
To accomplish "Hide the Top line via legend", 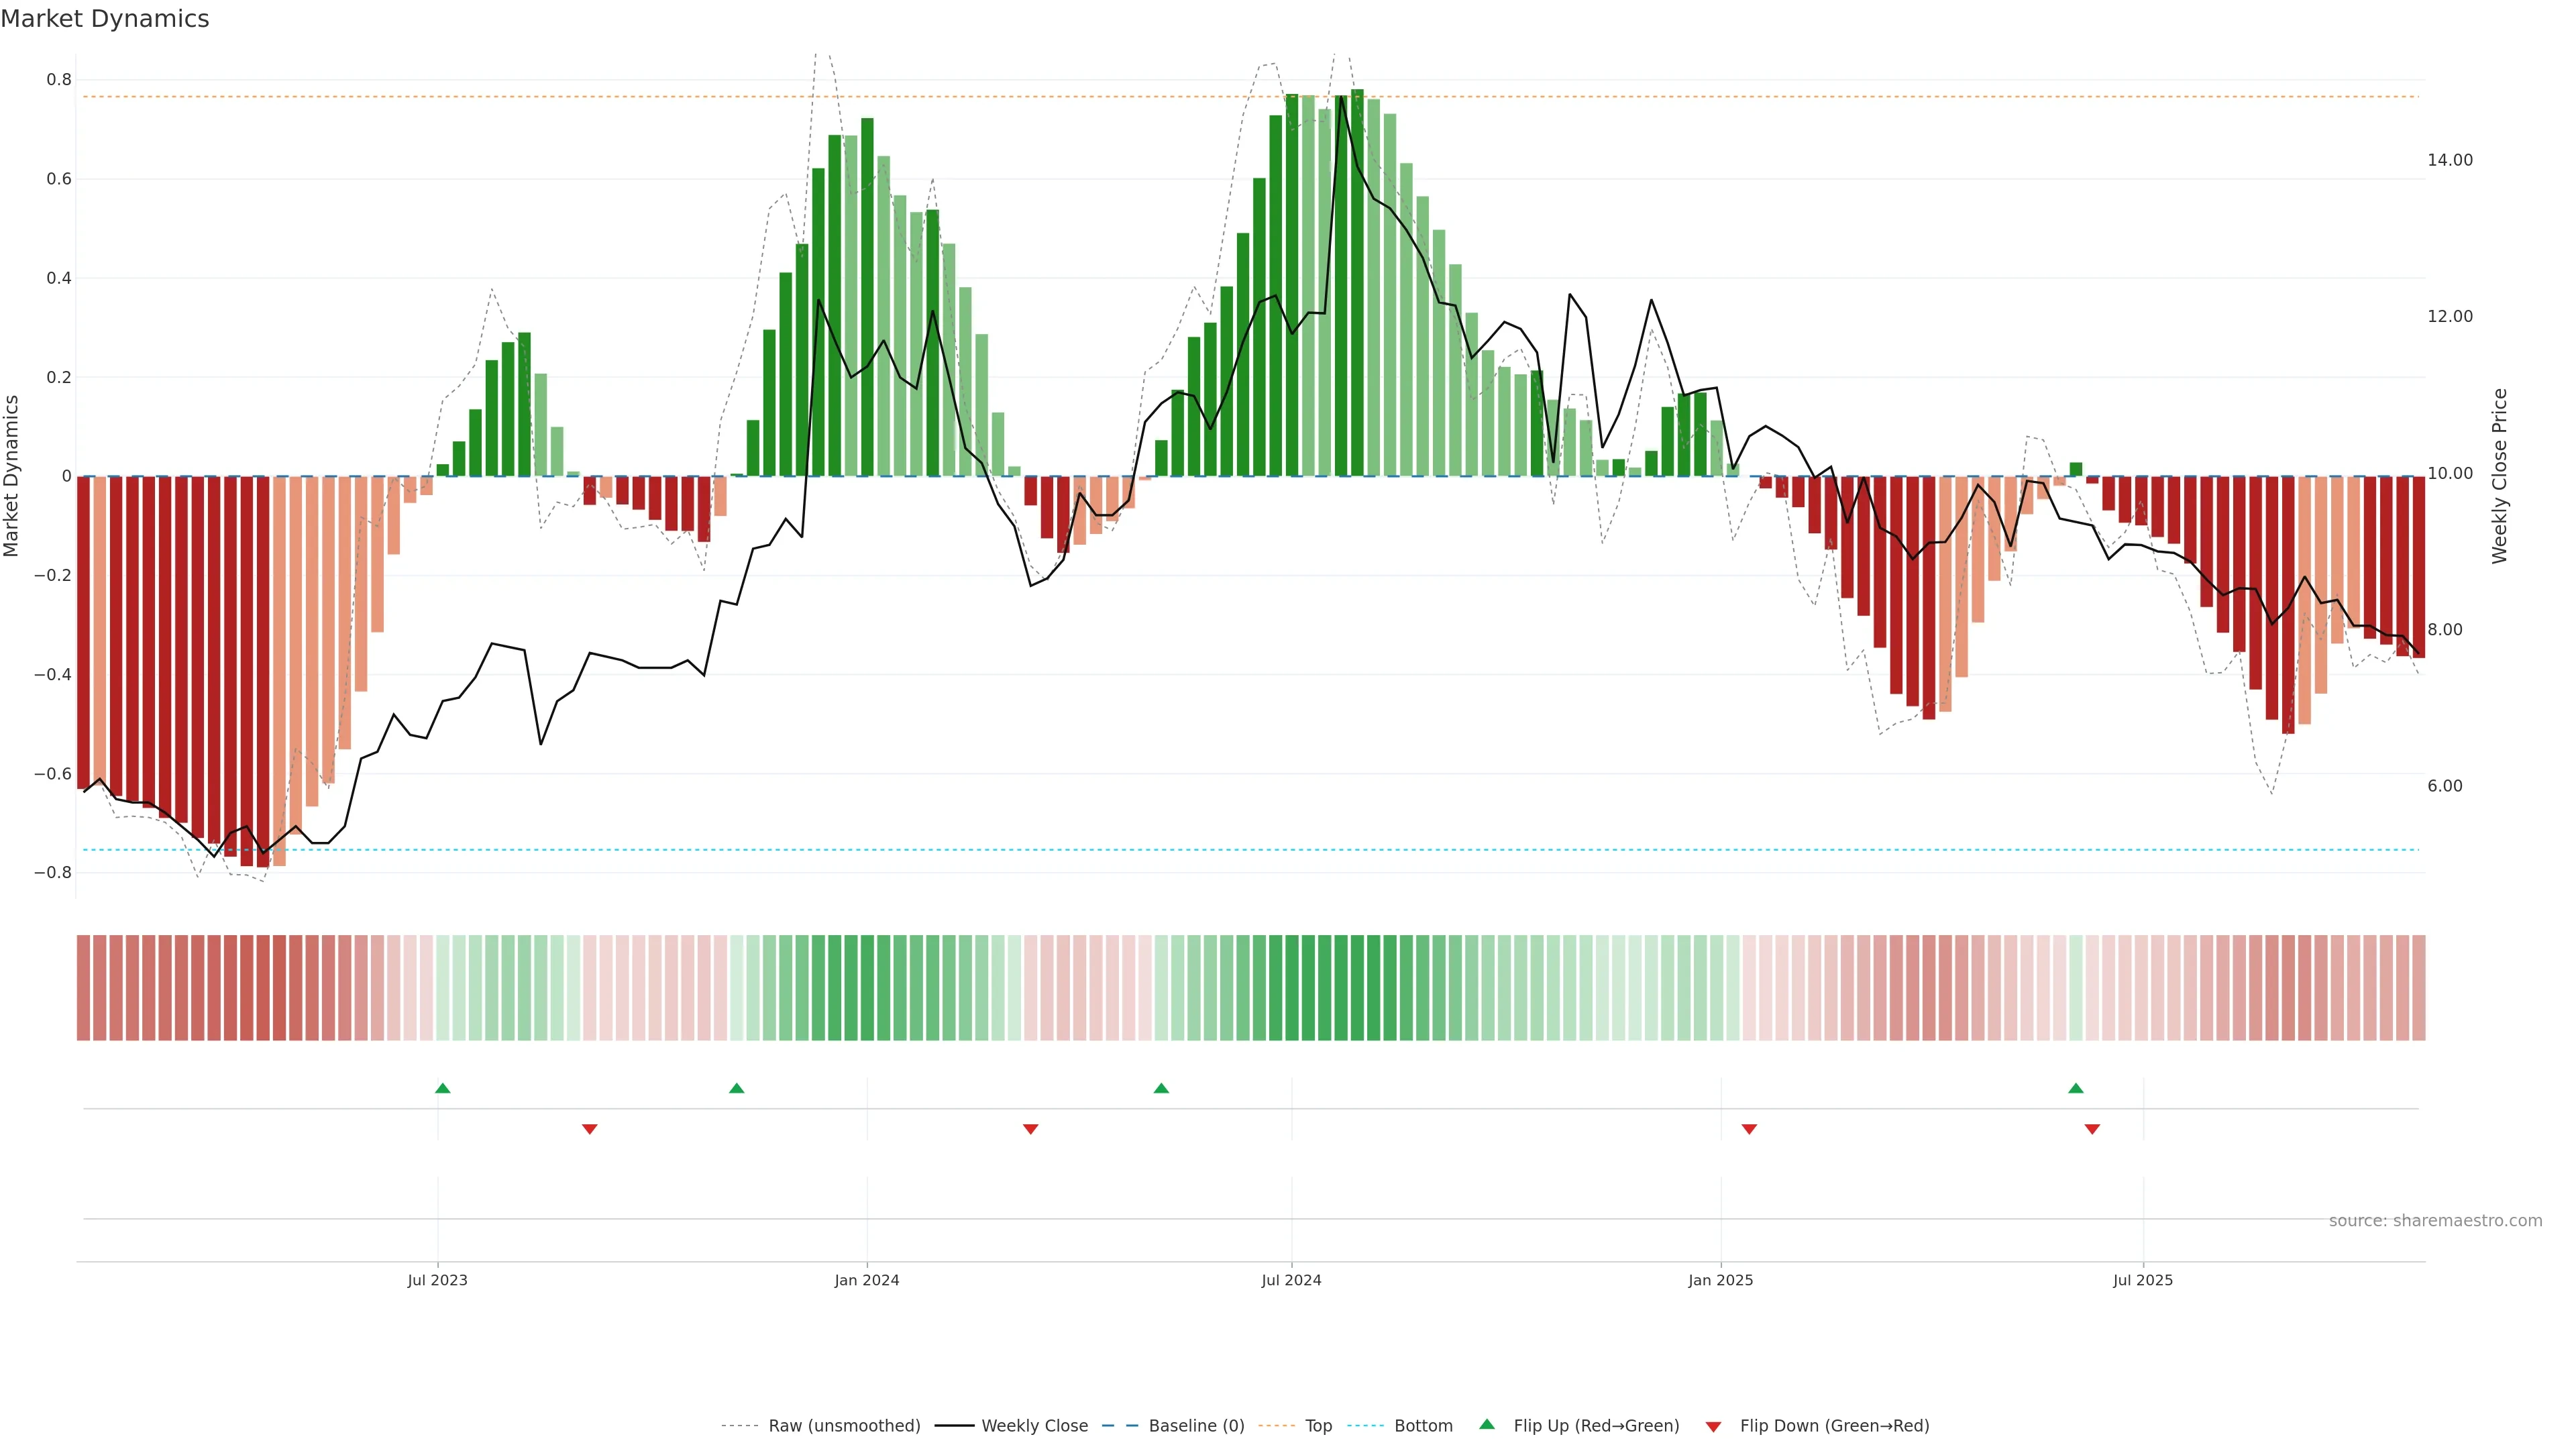I will (1318, 1426).
